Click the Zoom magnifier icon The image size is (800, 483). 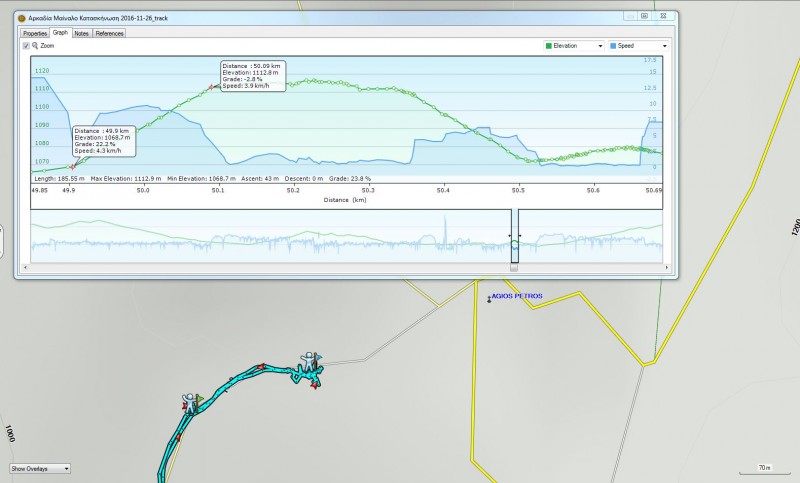tap(35, 45)
